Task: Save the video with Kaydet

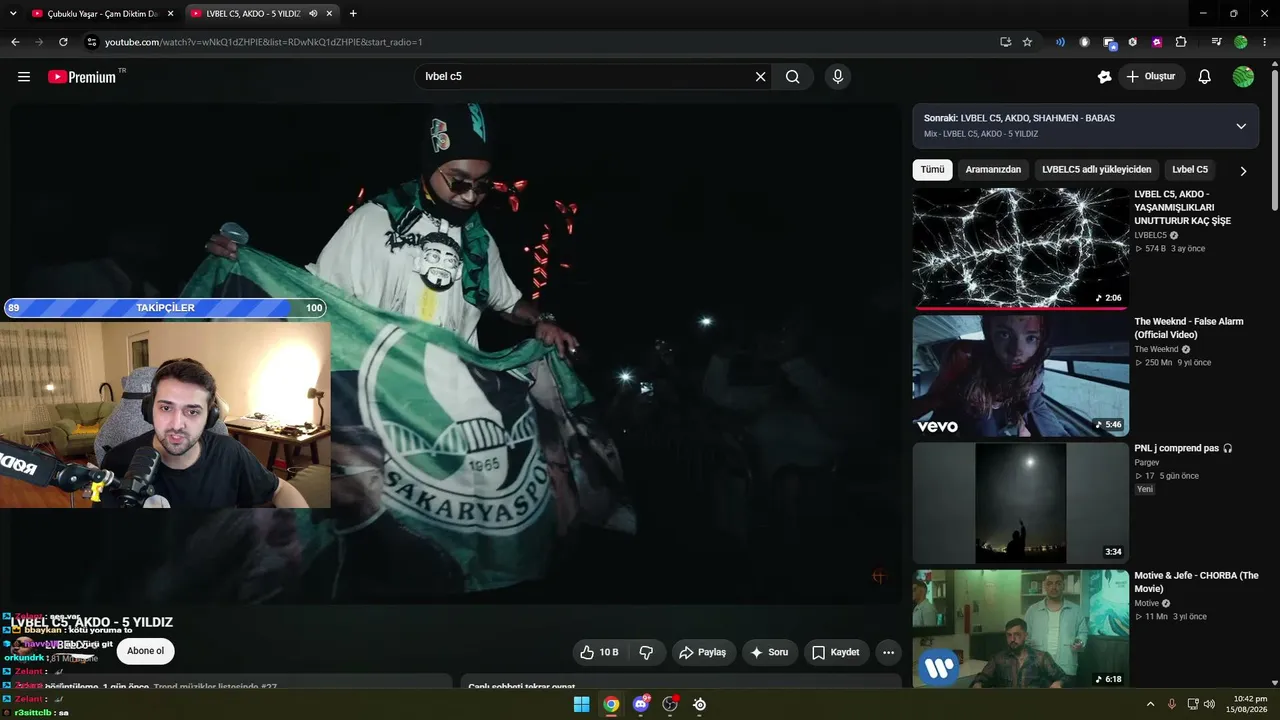Action: (836, 652)
